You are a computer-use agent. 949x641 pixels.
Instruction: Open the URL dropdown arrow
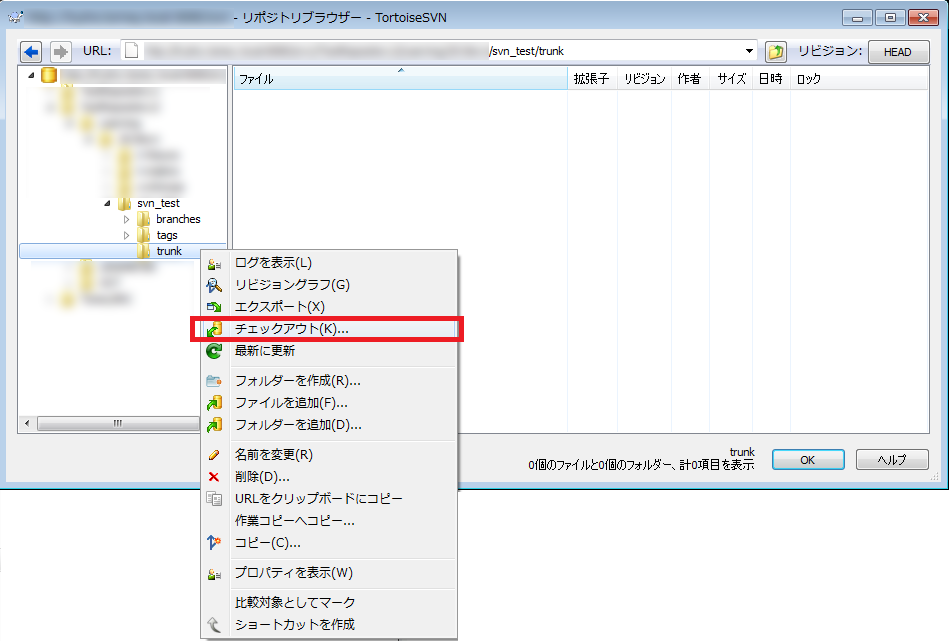749,51
